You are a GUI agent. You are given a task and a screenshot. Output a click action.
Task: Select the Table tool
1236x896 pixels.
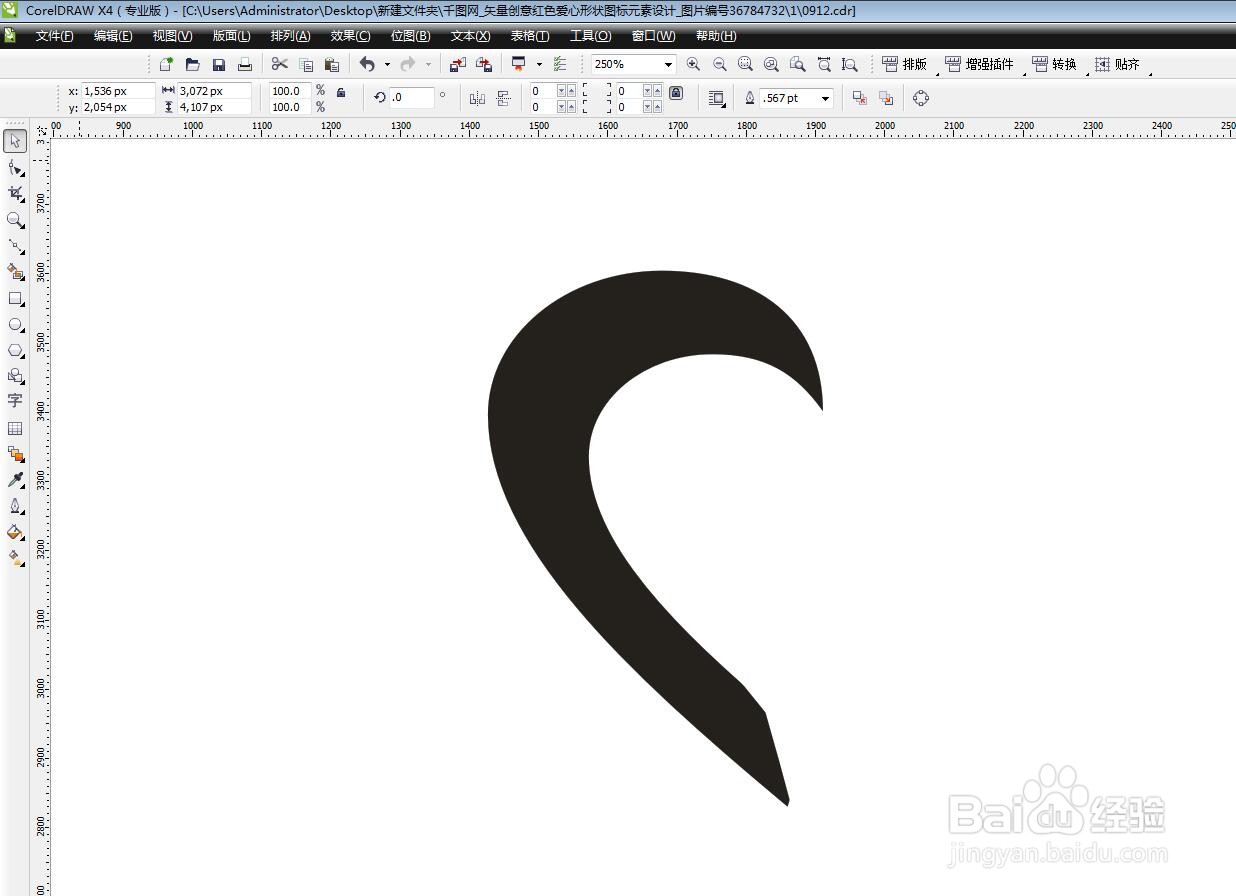(x=15, y=428)
